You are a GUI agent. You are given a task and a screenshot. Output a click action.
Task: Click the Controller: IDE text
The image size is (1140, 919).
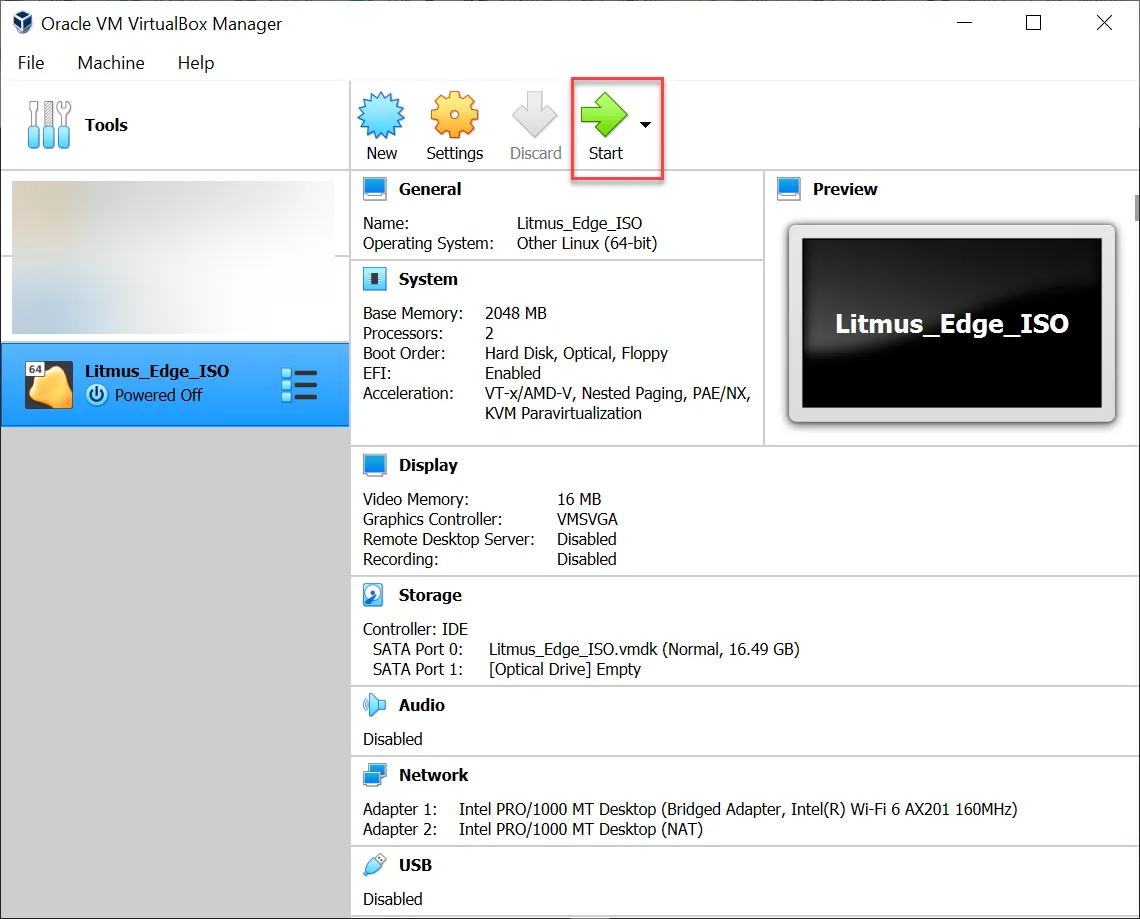415,630
